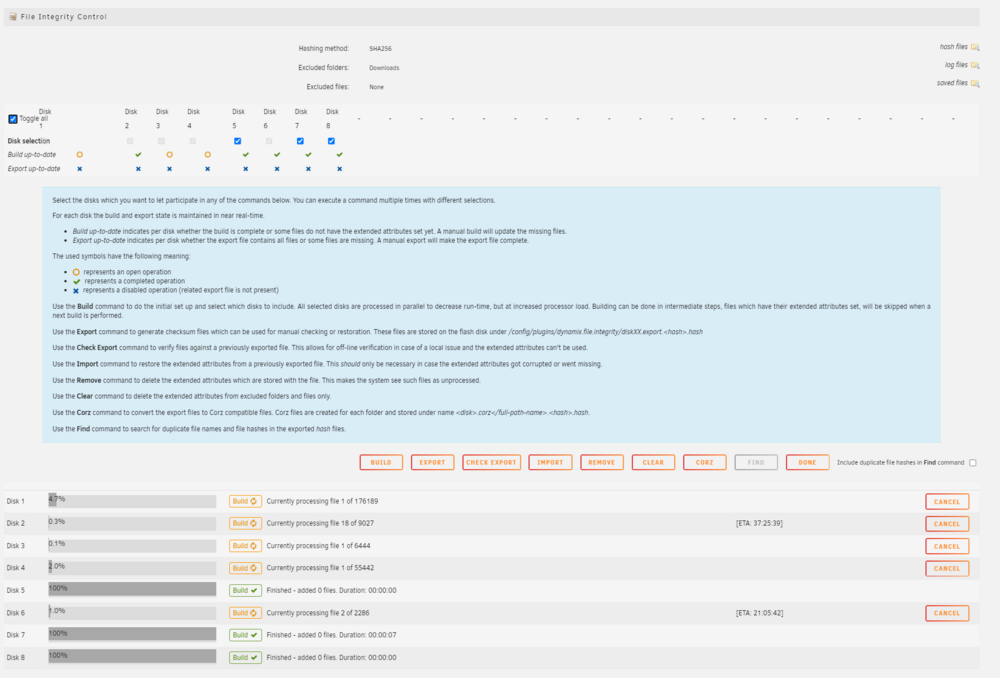Toggle Disk 6 selection checkbox
1000x678 pixels.
(x=268, y=141)
